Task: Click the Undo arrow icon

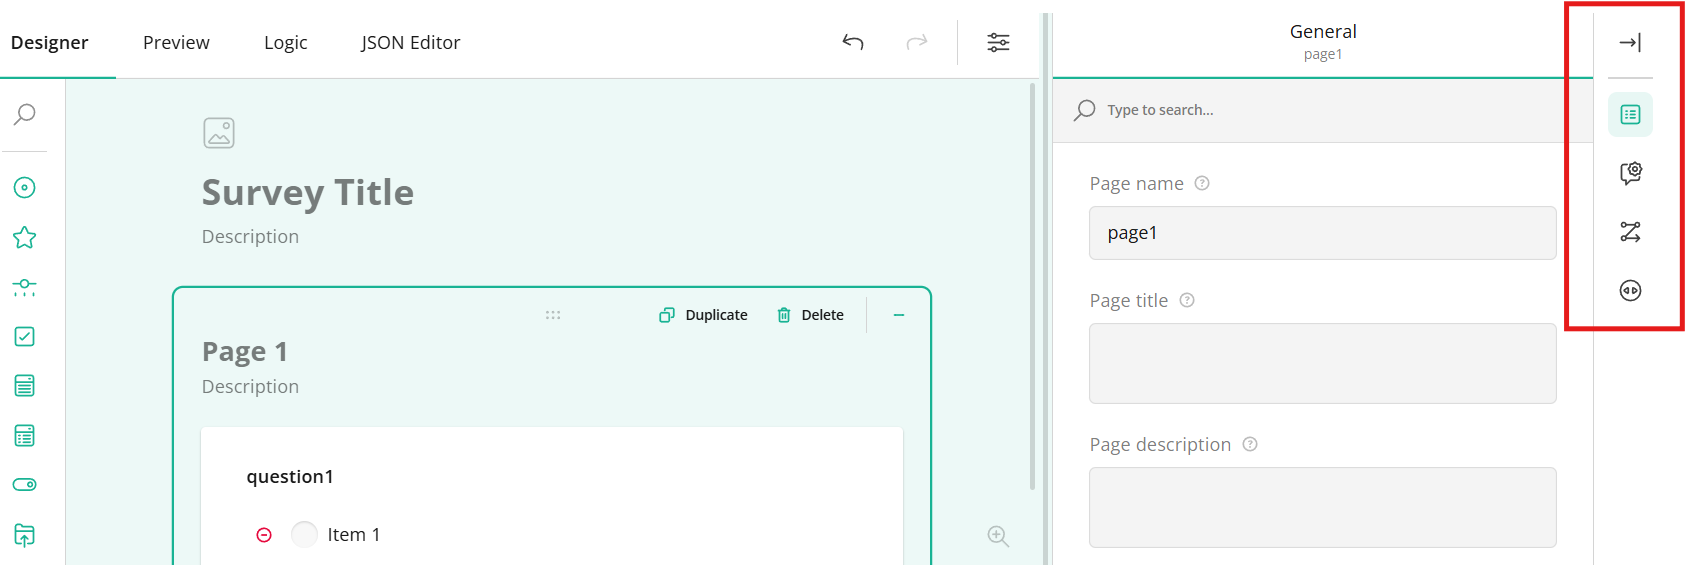Action: 853,42
